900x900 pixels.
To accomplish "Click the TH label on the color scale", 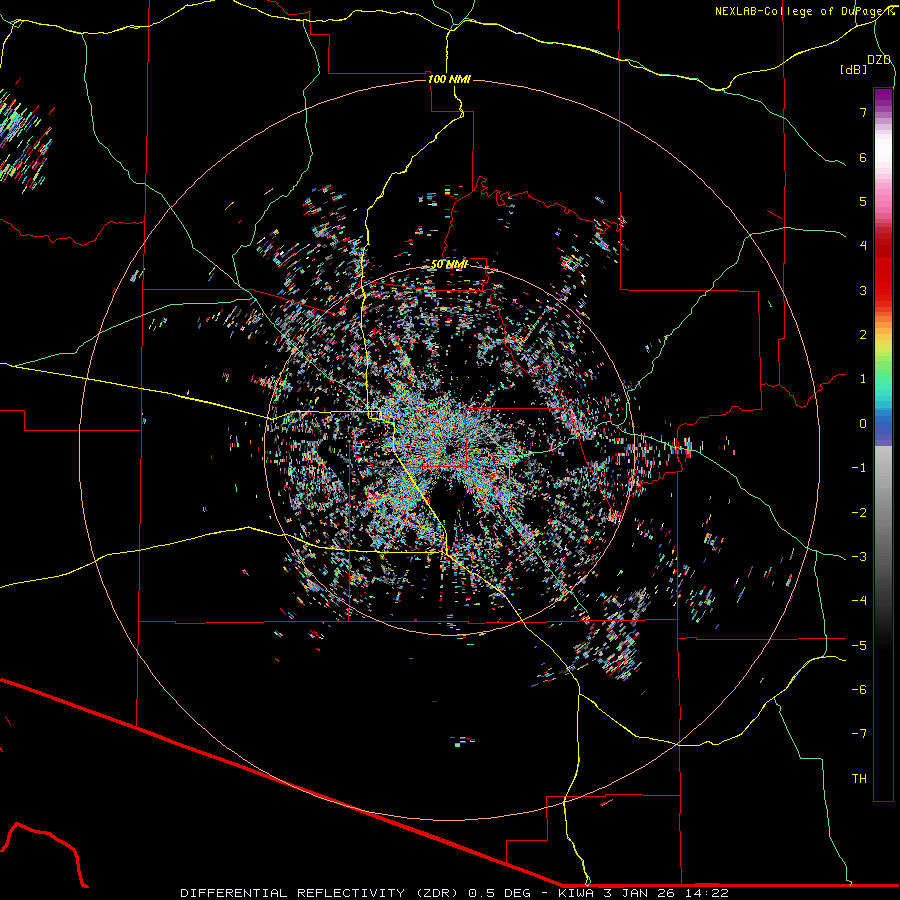I will click(859, 779).
